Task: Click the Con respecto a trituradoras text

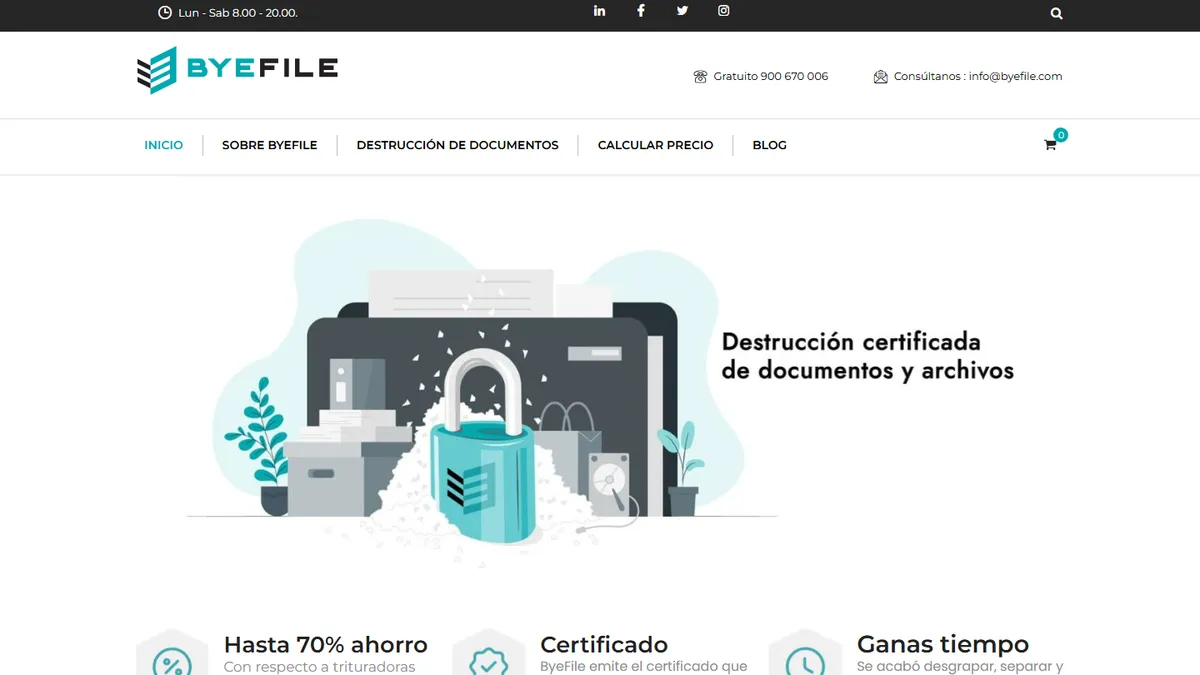Action: (320, 667)
